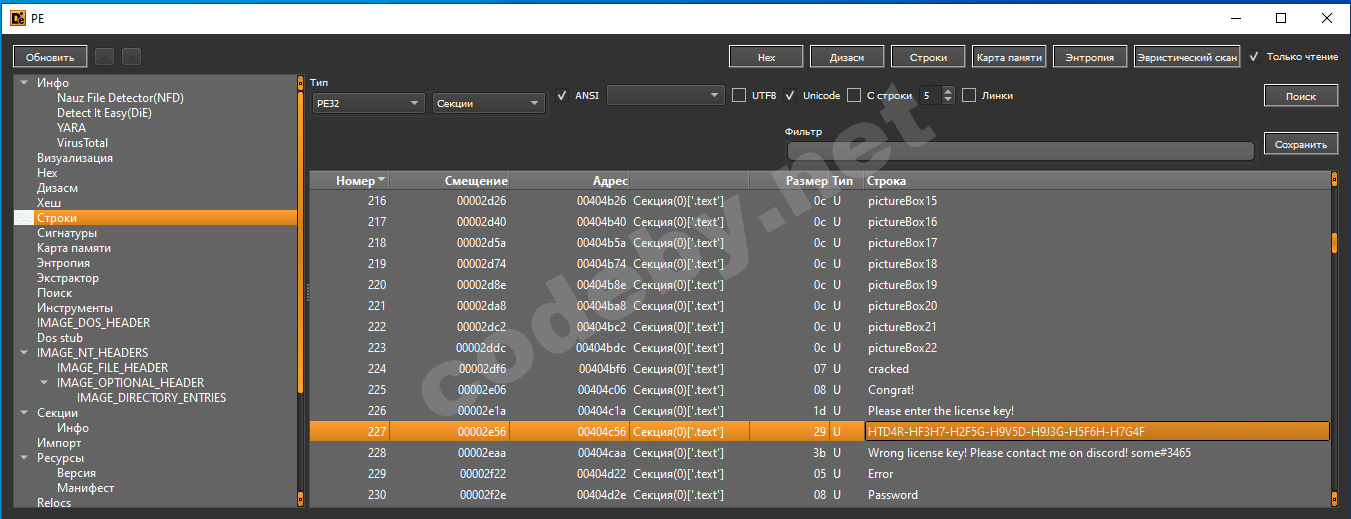The width and height of the screenshot is (1351, 519).
Task: Run Эвристический скан button
Action: click(1187, 57)
